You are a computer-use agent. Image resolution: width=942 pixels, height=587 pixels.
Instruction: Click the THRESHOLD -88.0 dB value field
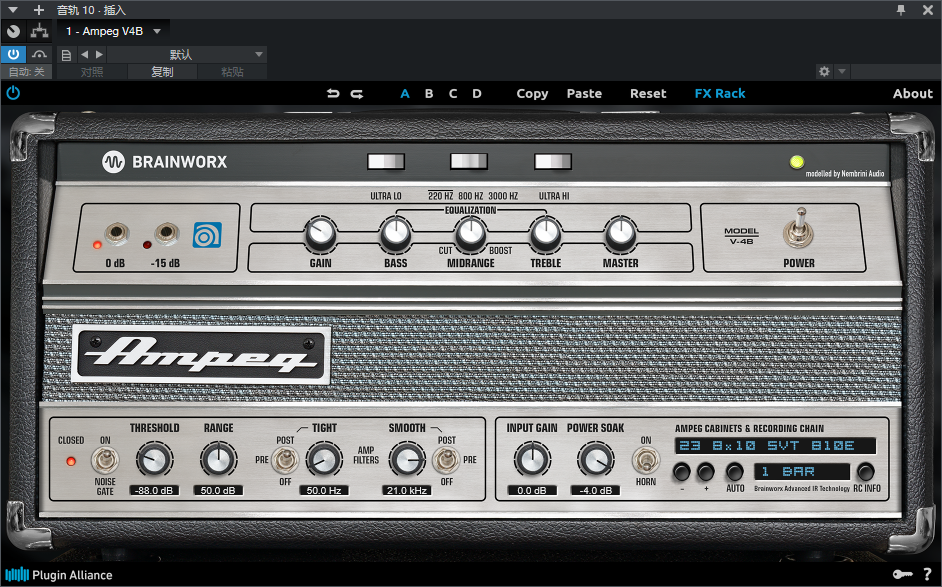tap(154, 490)
